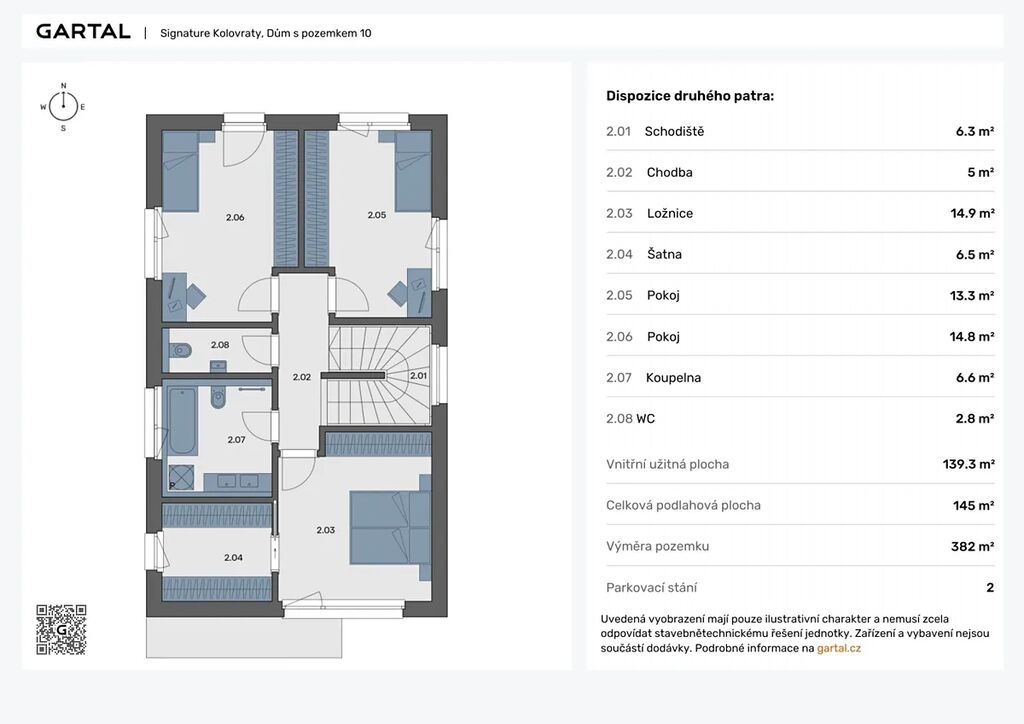Click the toilet icon in room 2.08
Viewport: 1024px width, 724px height.
point(181,350)
